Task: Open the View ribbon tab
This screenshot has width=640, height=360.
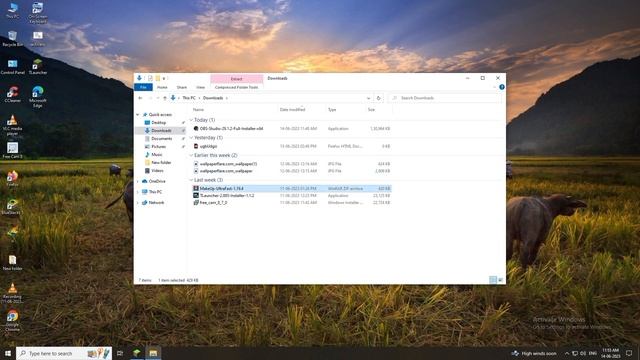Action: [200, 87]
